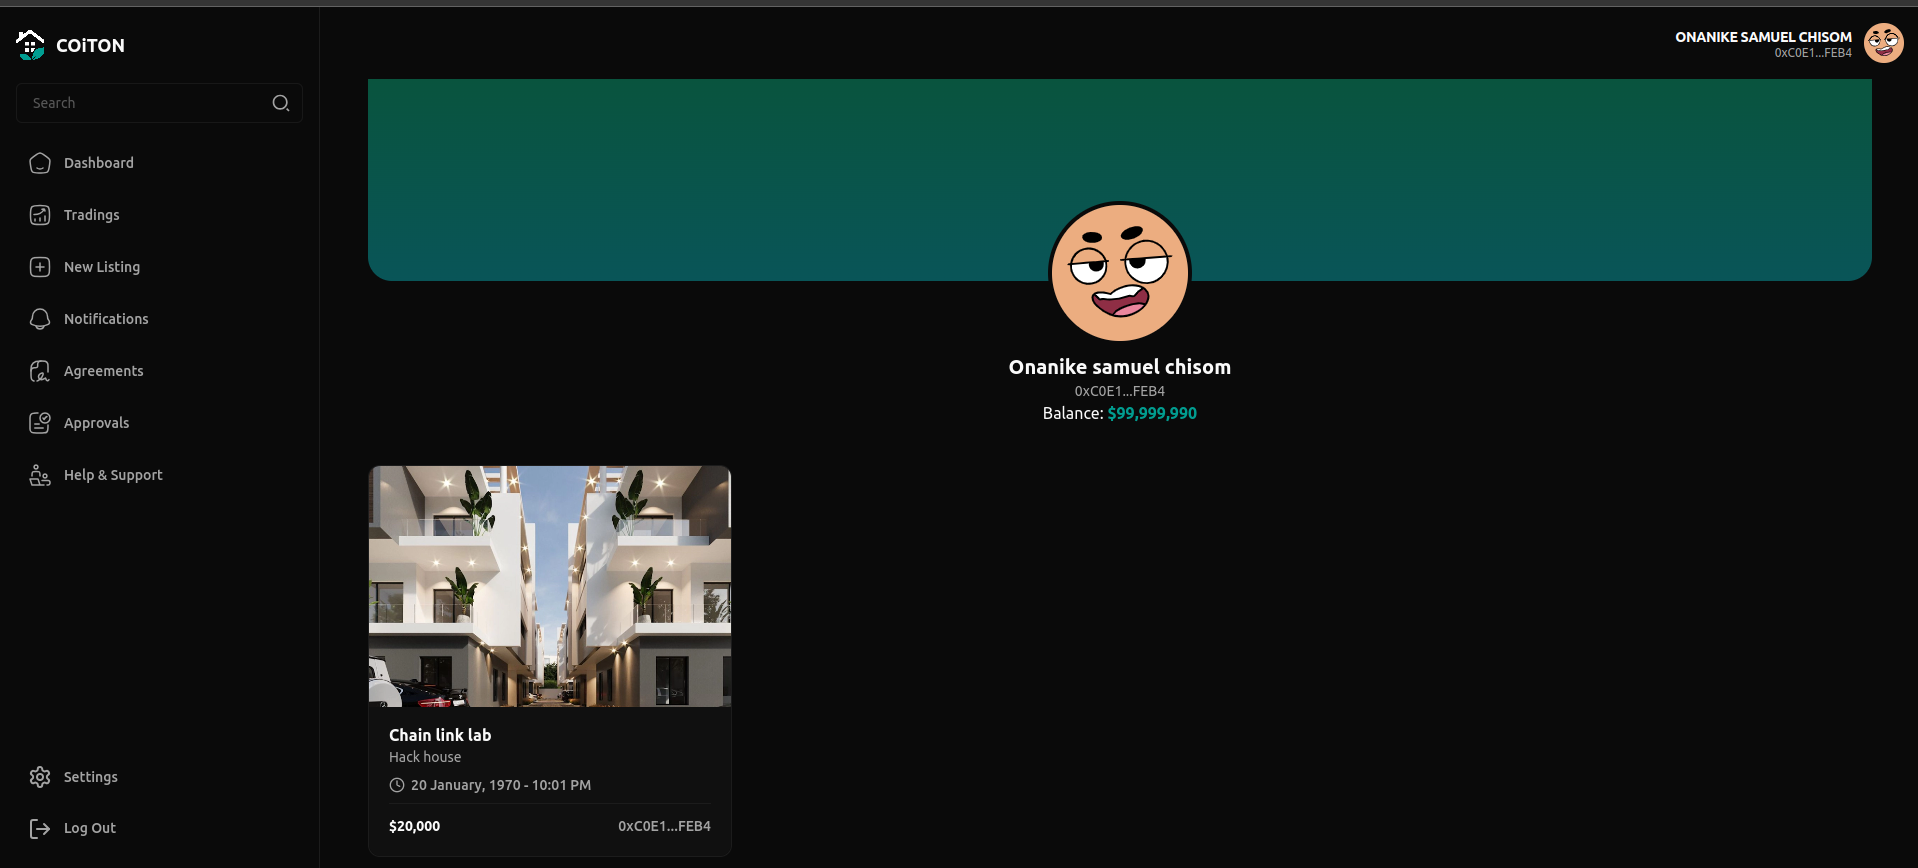
Task: Click the Log Out arrow icon
Action: [40, 828]
